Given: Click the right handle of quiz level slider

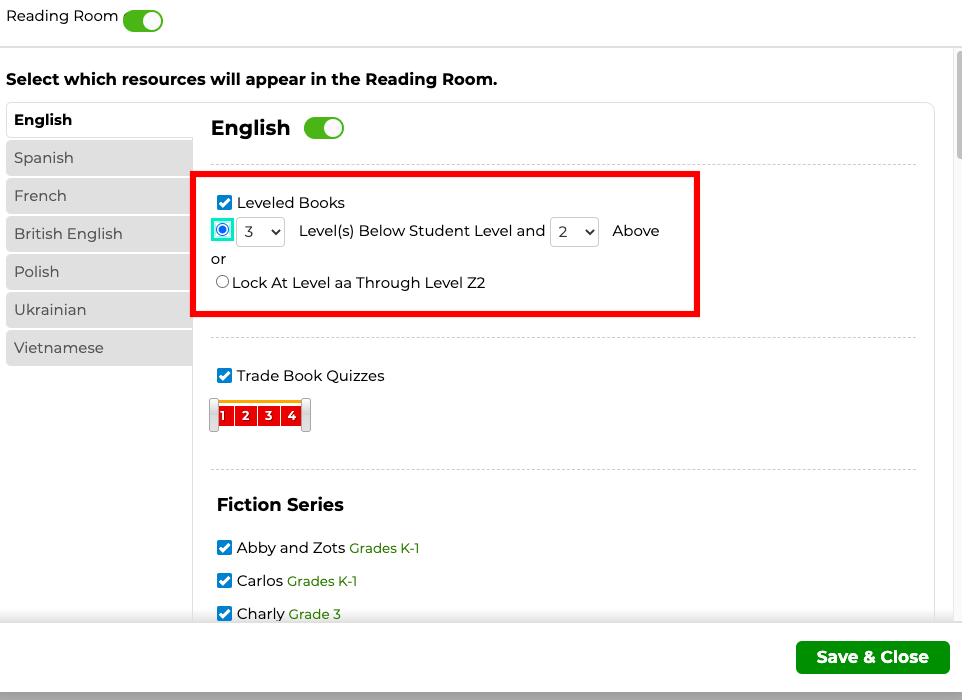Looking at the screenshot, I should pyautogui.click(x=306, y=415).
